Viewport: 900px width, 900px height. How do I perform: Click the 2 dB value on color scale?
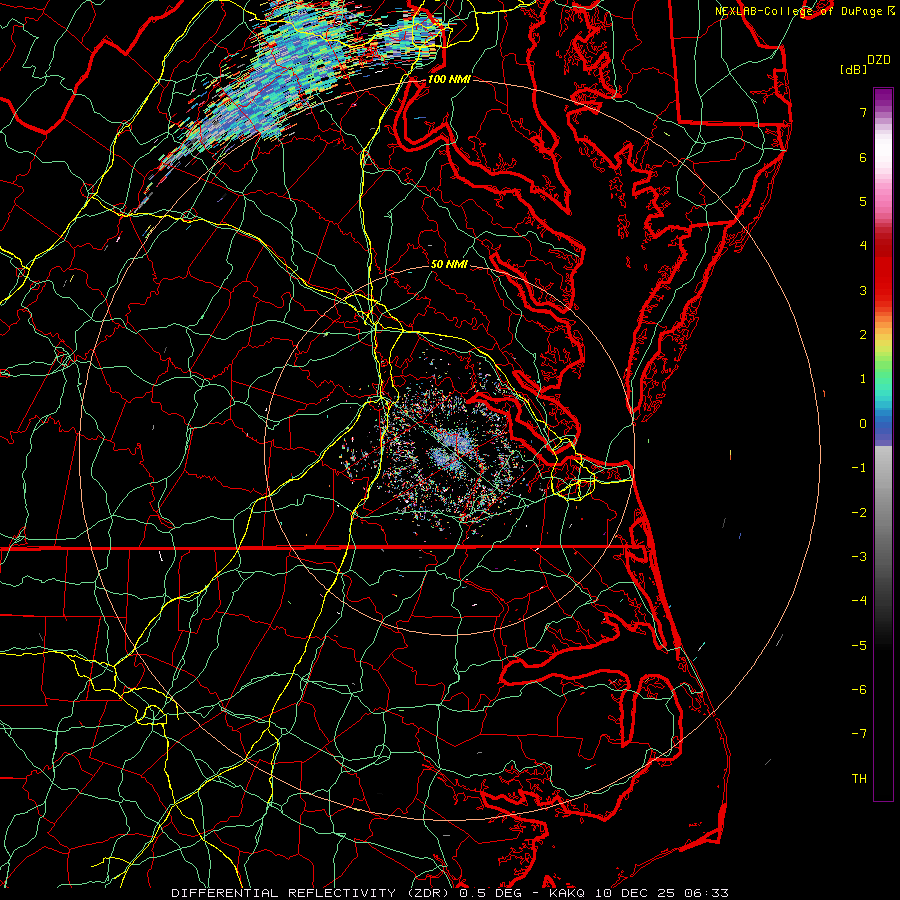863,335
